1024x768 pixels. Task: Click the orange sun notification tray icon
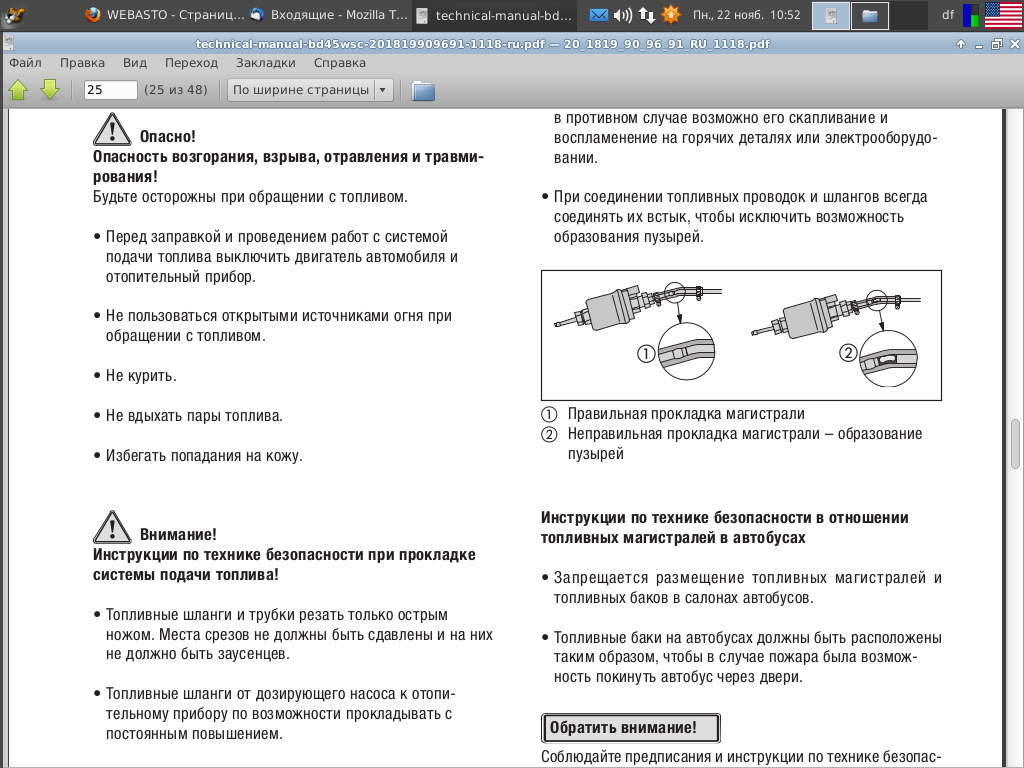pos(670,14)
